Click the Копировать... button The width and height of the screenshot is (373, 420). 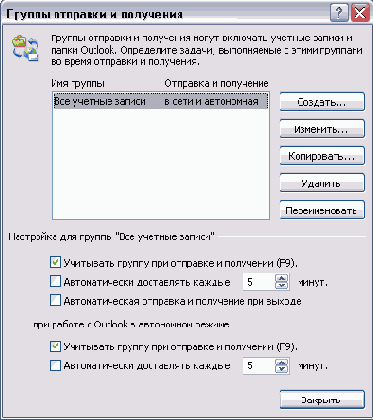(x=322, y=156)
